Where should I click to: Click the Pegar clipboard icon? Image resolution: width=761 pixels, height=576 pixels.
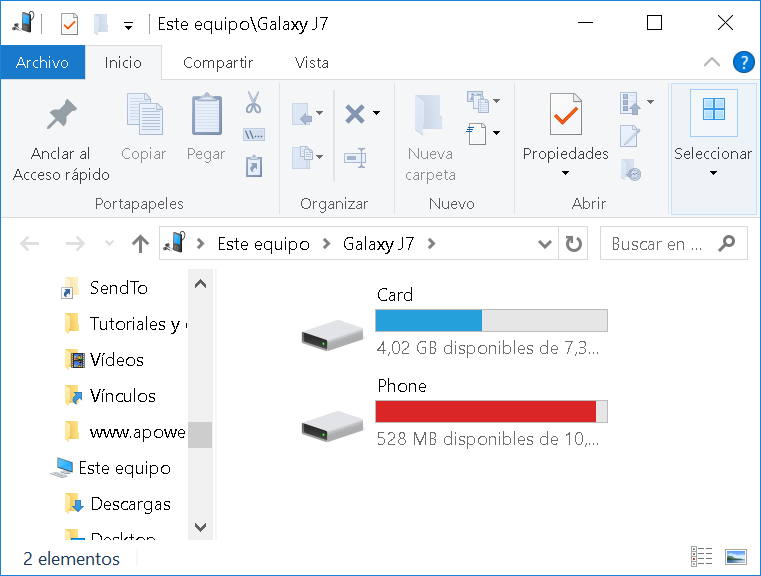click(207, 114)
